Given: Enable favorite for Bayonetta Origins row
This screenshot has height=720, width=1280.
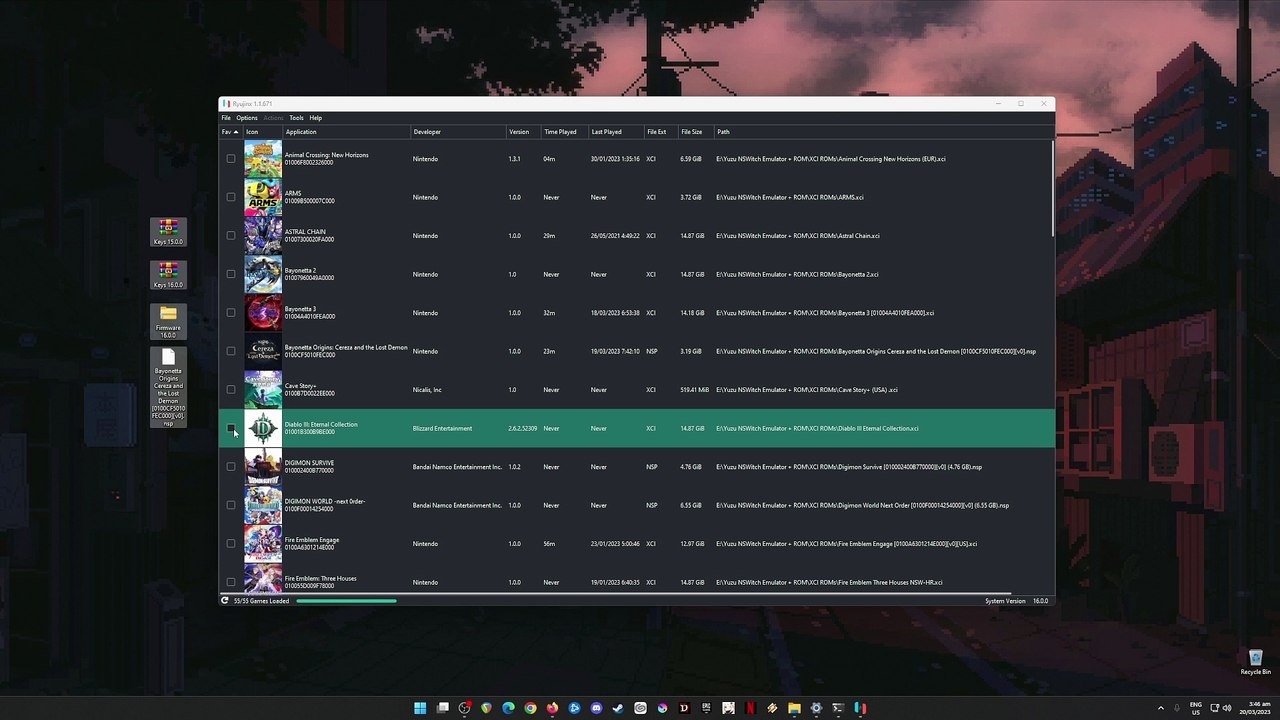Looking at the screenshot, I should (x=231, y=351).
